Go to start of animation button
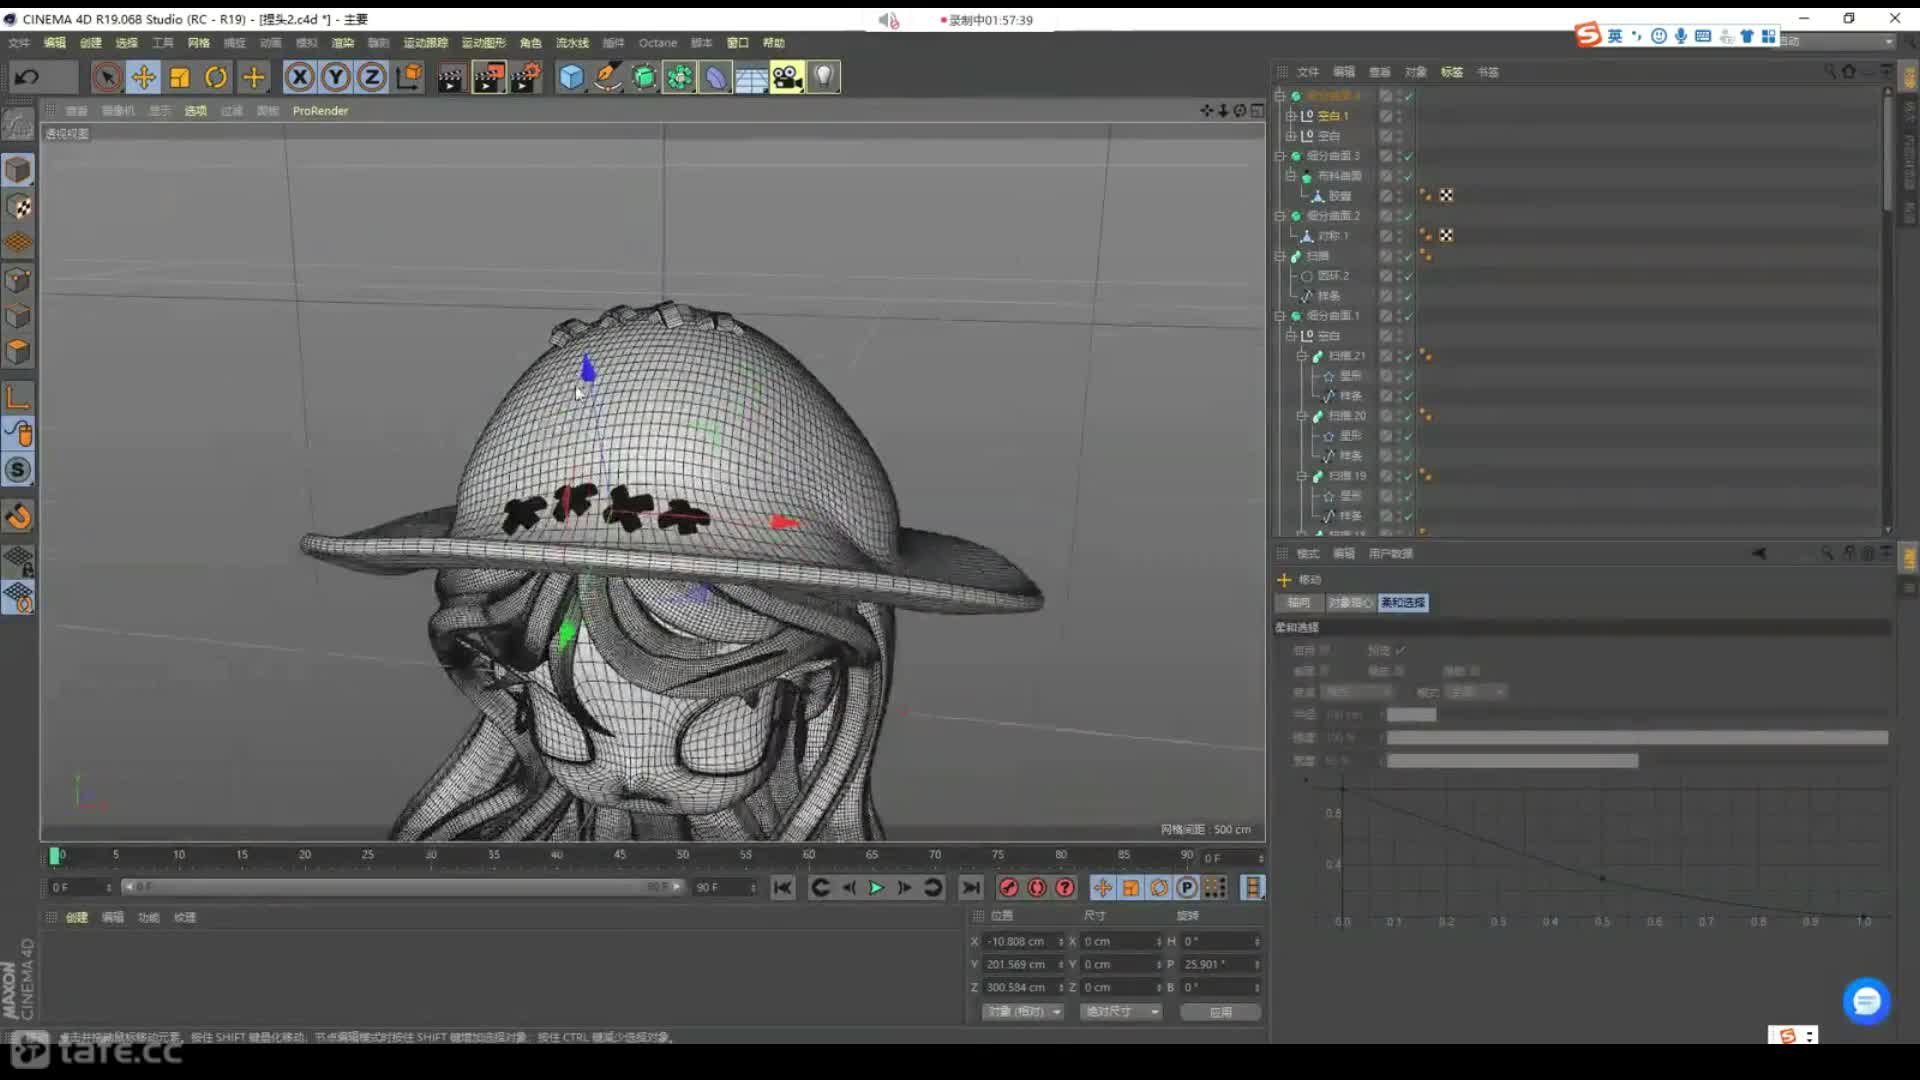 point(783,888)
